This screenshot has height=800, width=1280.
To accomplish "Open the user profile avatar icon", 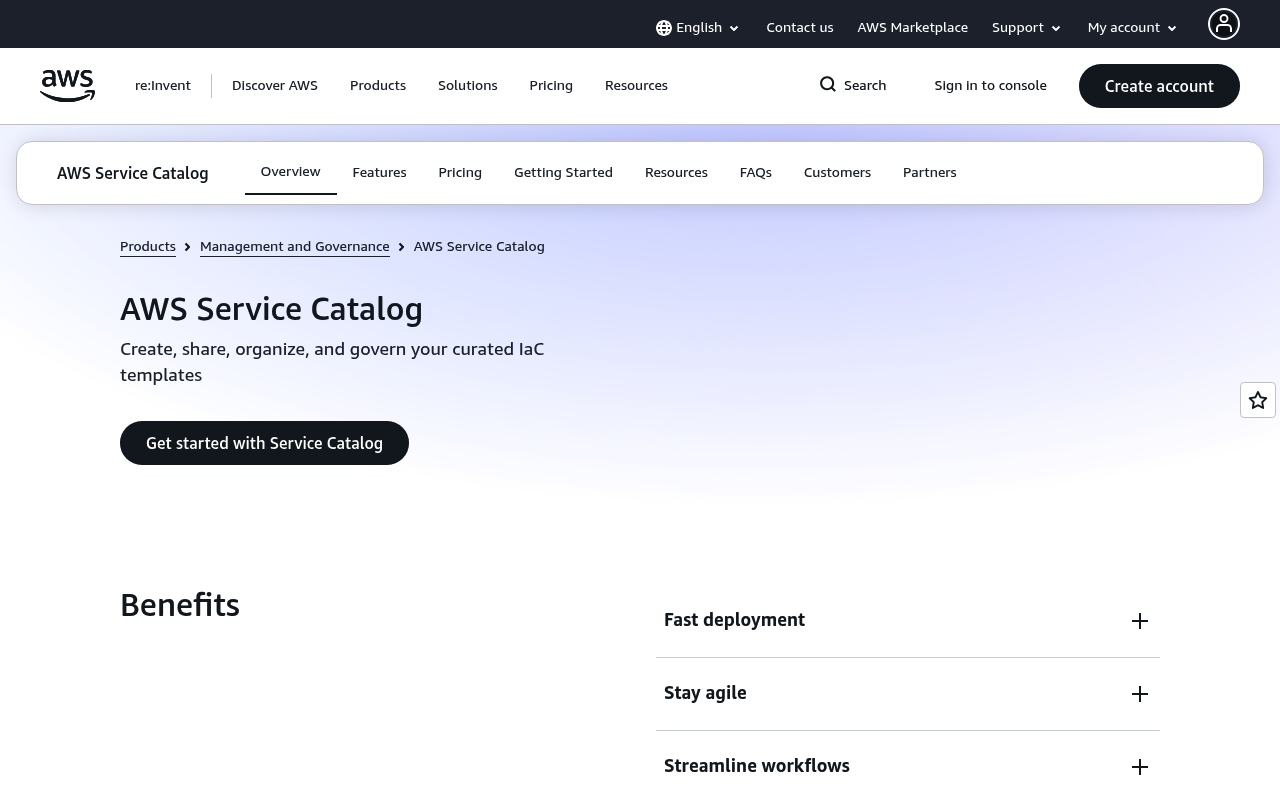I will [x=1224, y=24].
